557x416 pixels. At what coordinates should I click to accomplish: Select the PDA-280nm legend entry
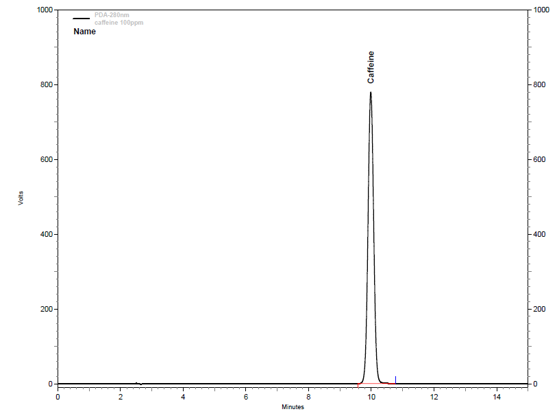coord(112,15)
